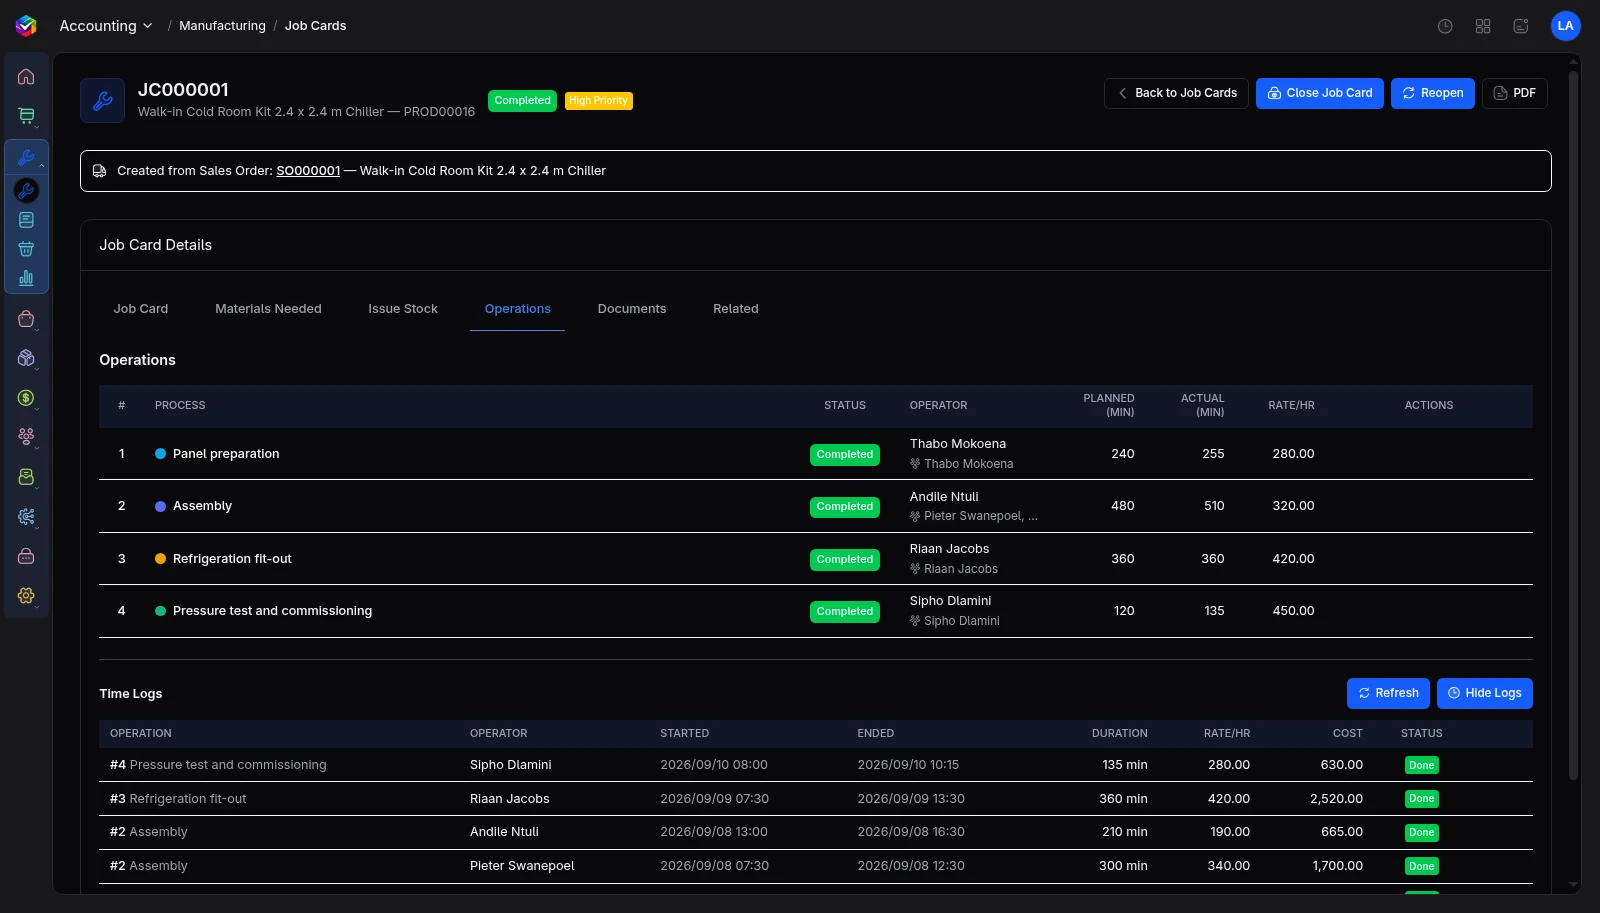The height and width of the screenshot is (913, 1600).
Task: Open the people group icon in sidebar
Action: tap(26, 436)
